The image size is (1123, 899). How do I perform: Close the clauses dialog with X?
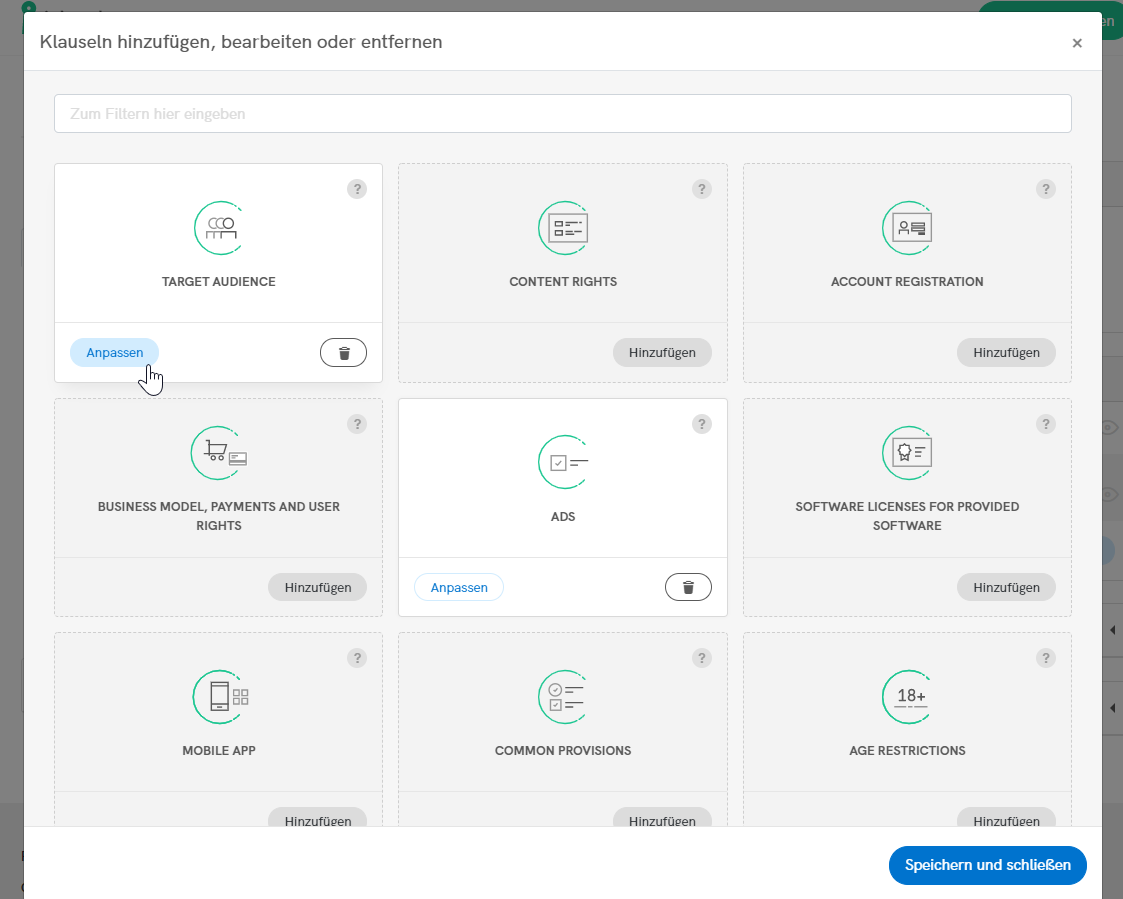[1077, 43]
